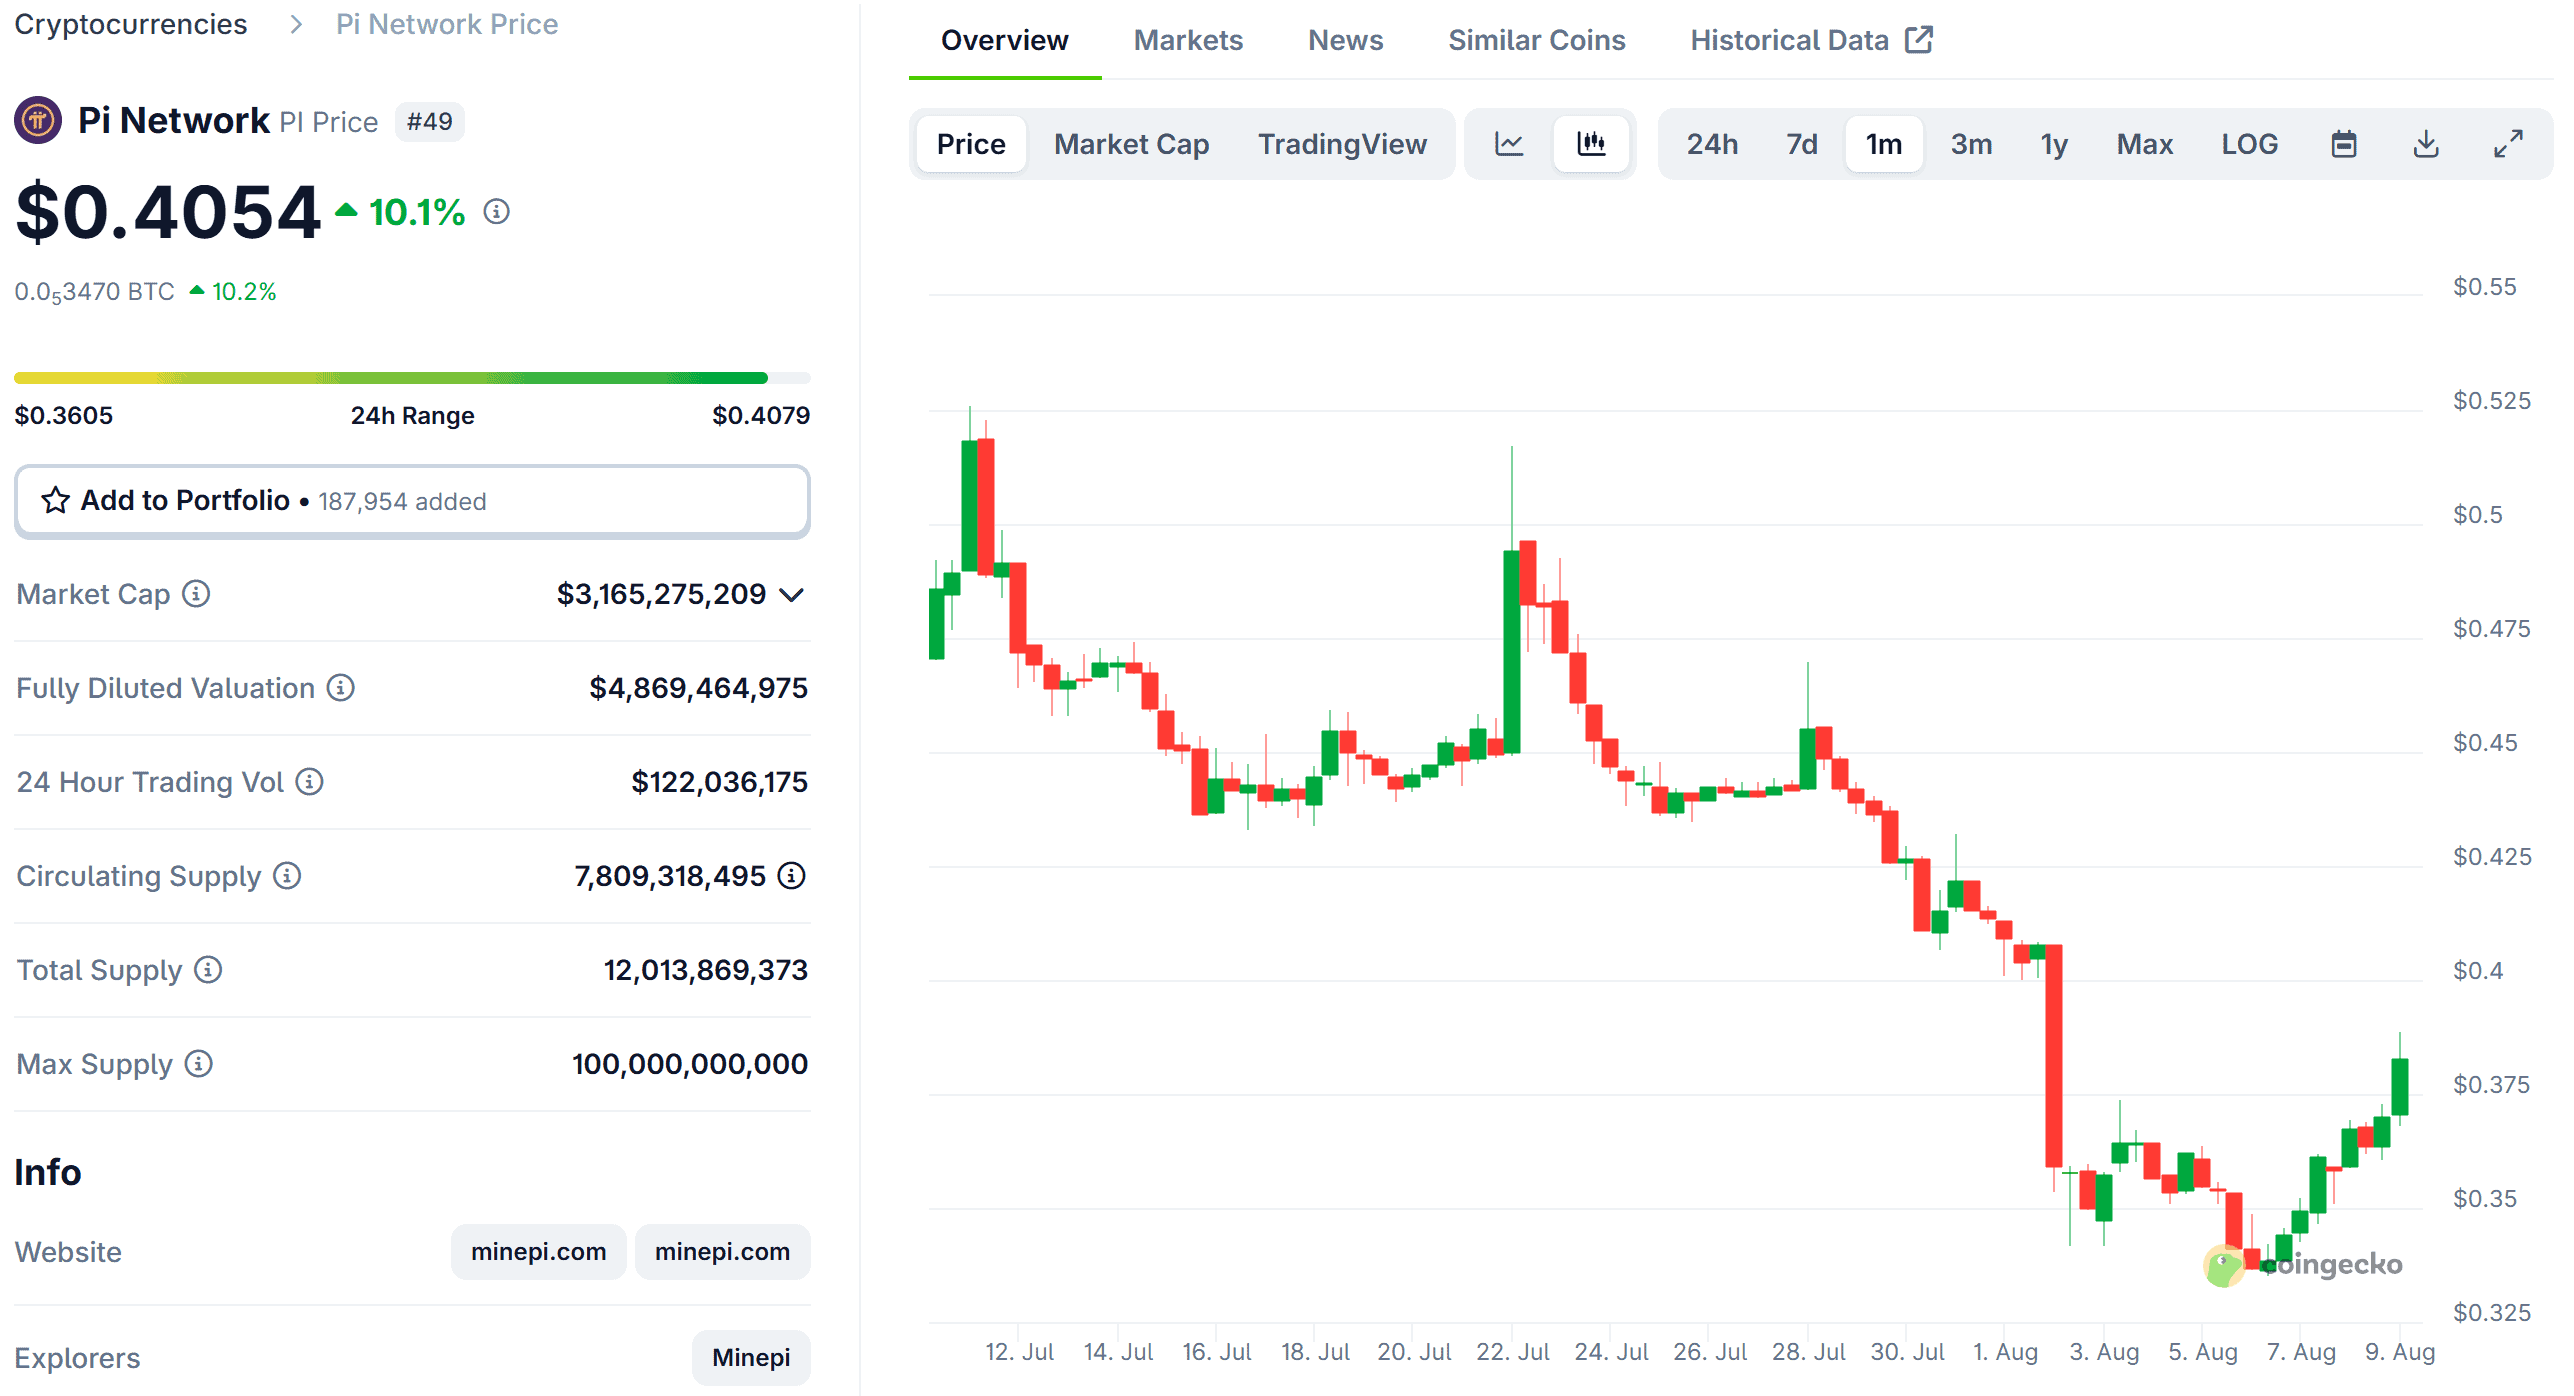Open Market Cap info icon

coord(196,594)
